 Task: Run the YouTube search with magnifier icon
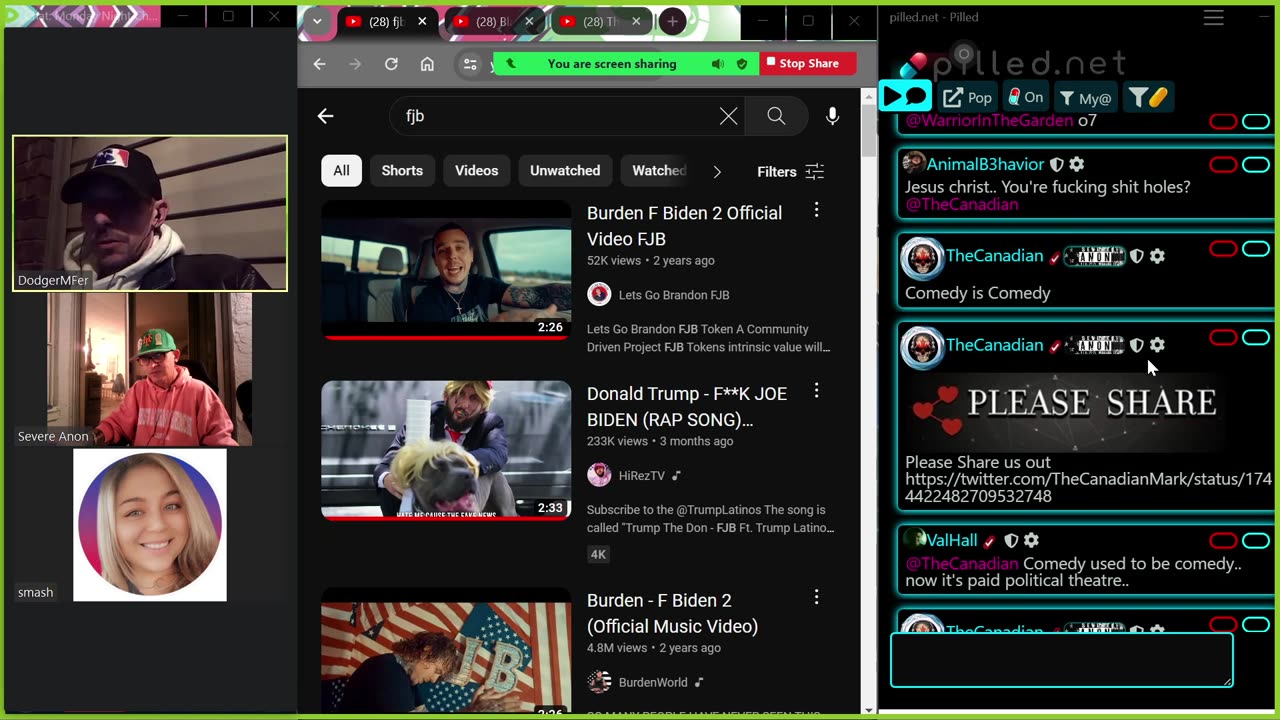(776, 116)
